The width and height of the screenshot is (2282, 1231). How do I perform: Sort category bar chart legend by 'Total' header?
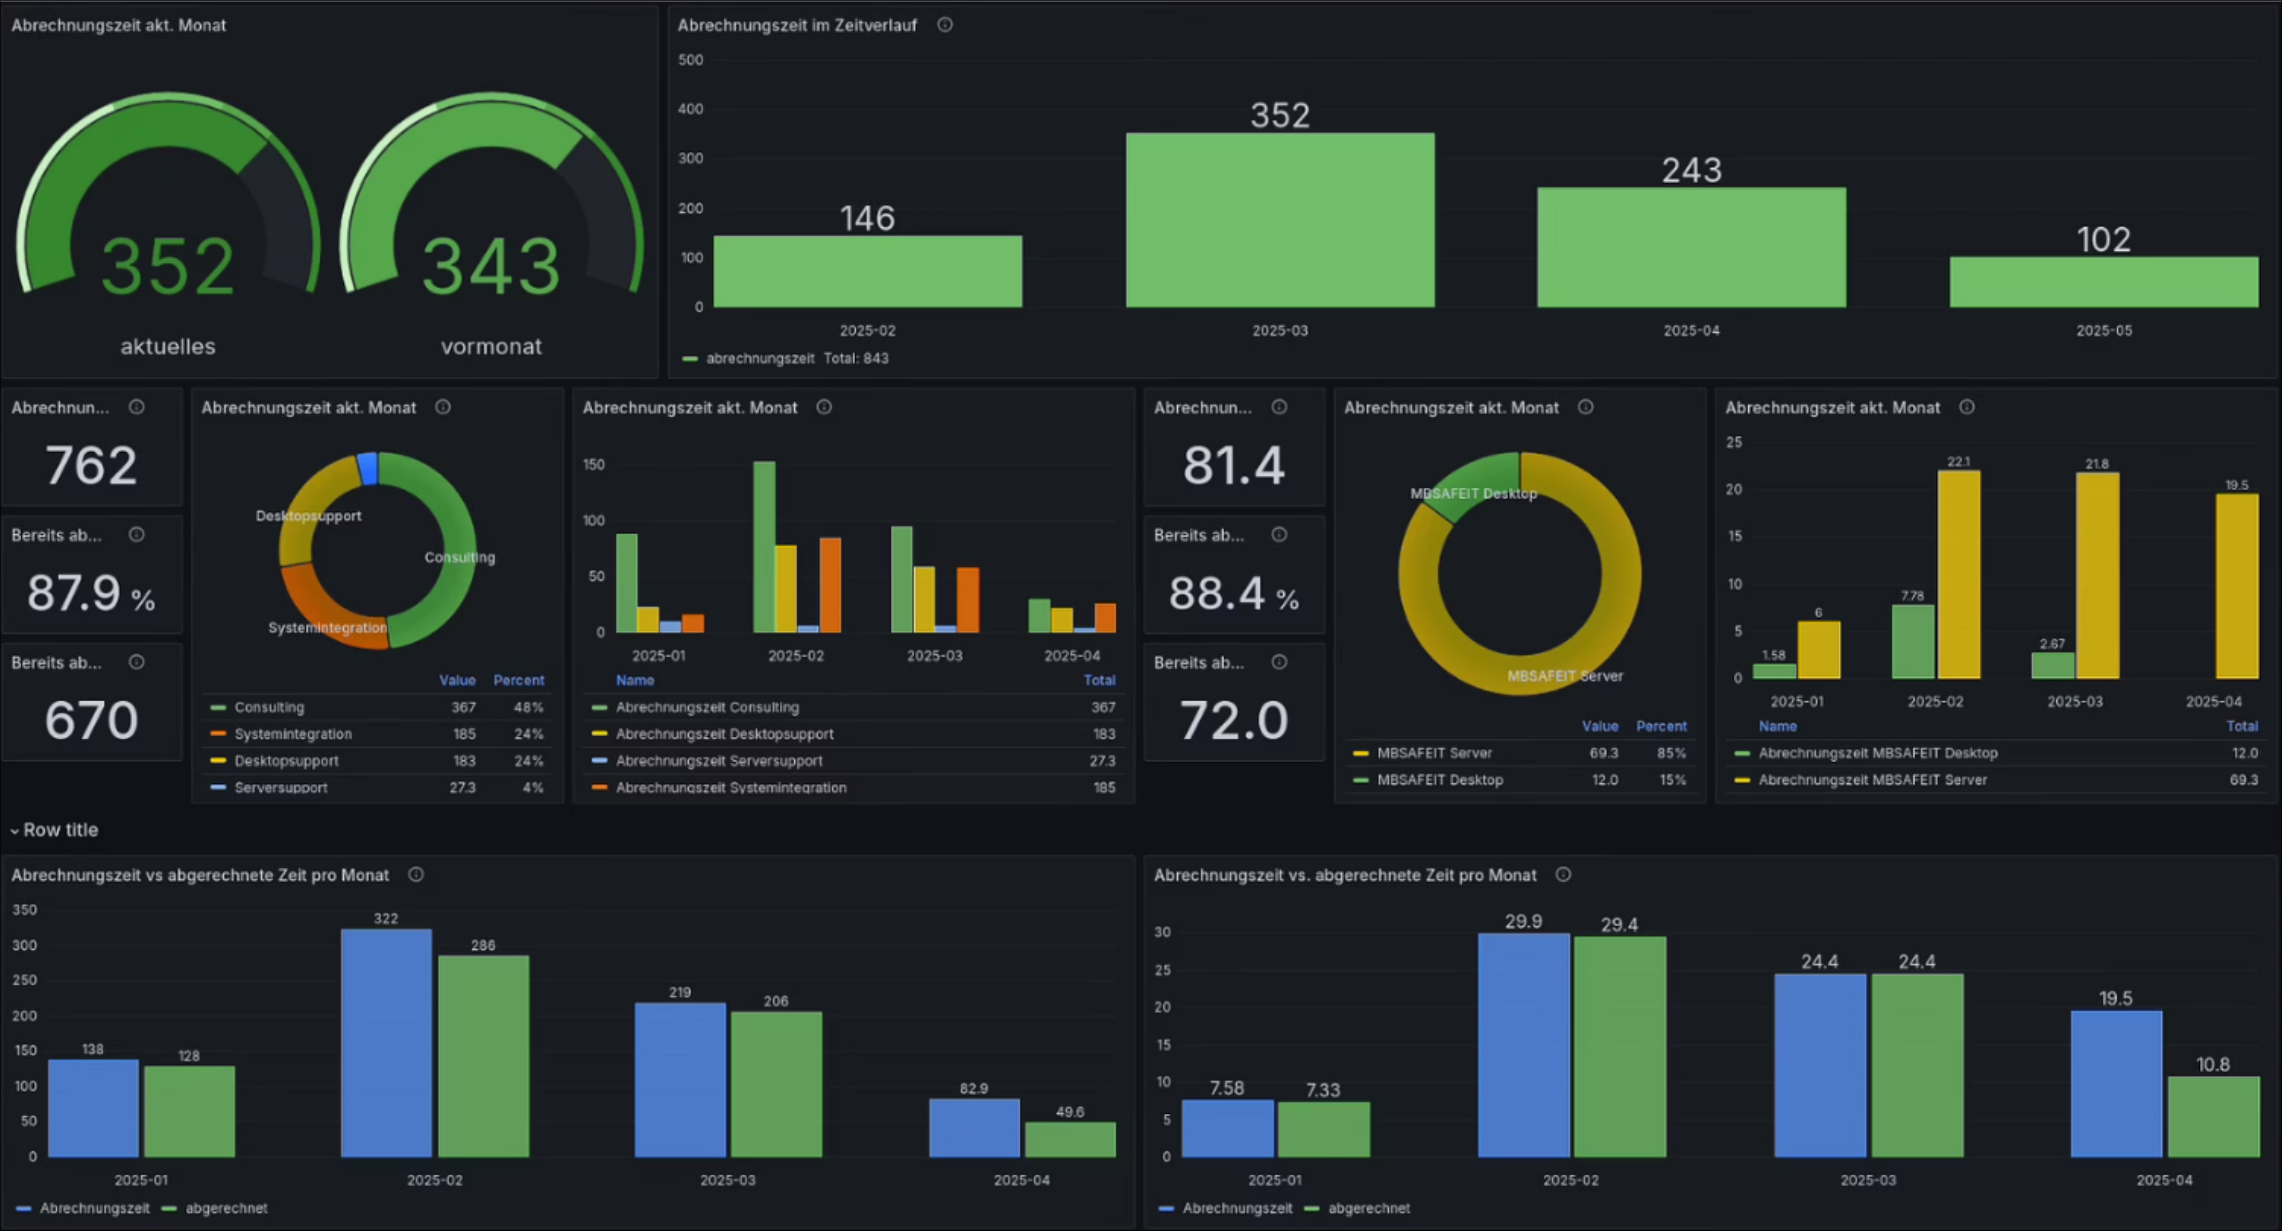coord(1099,680)
